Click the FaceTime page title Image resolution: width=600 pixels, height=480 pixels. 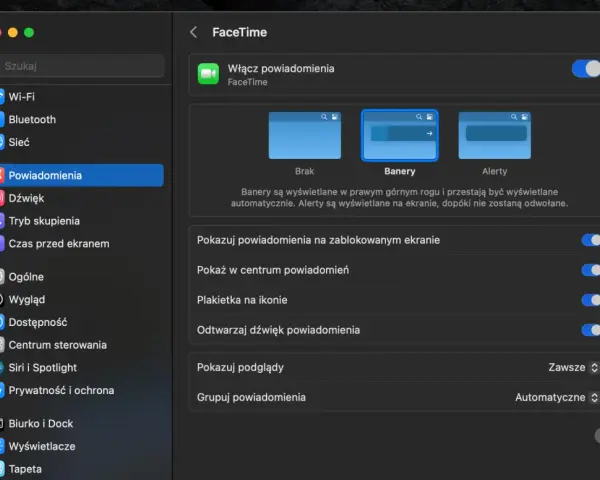(x=240, y=32)
